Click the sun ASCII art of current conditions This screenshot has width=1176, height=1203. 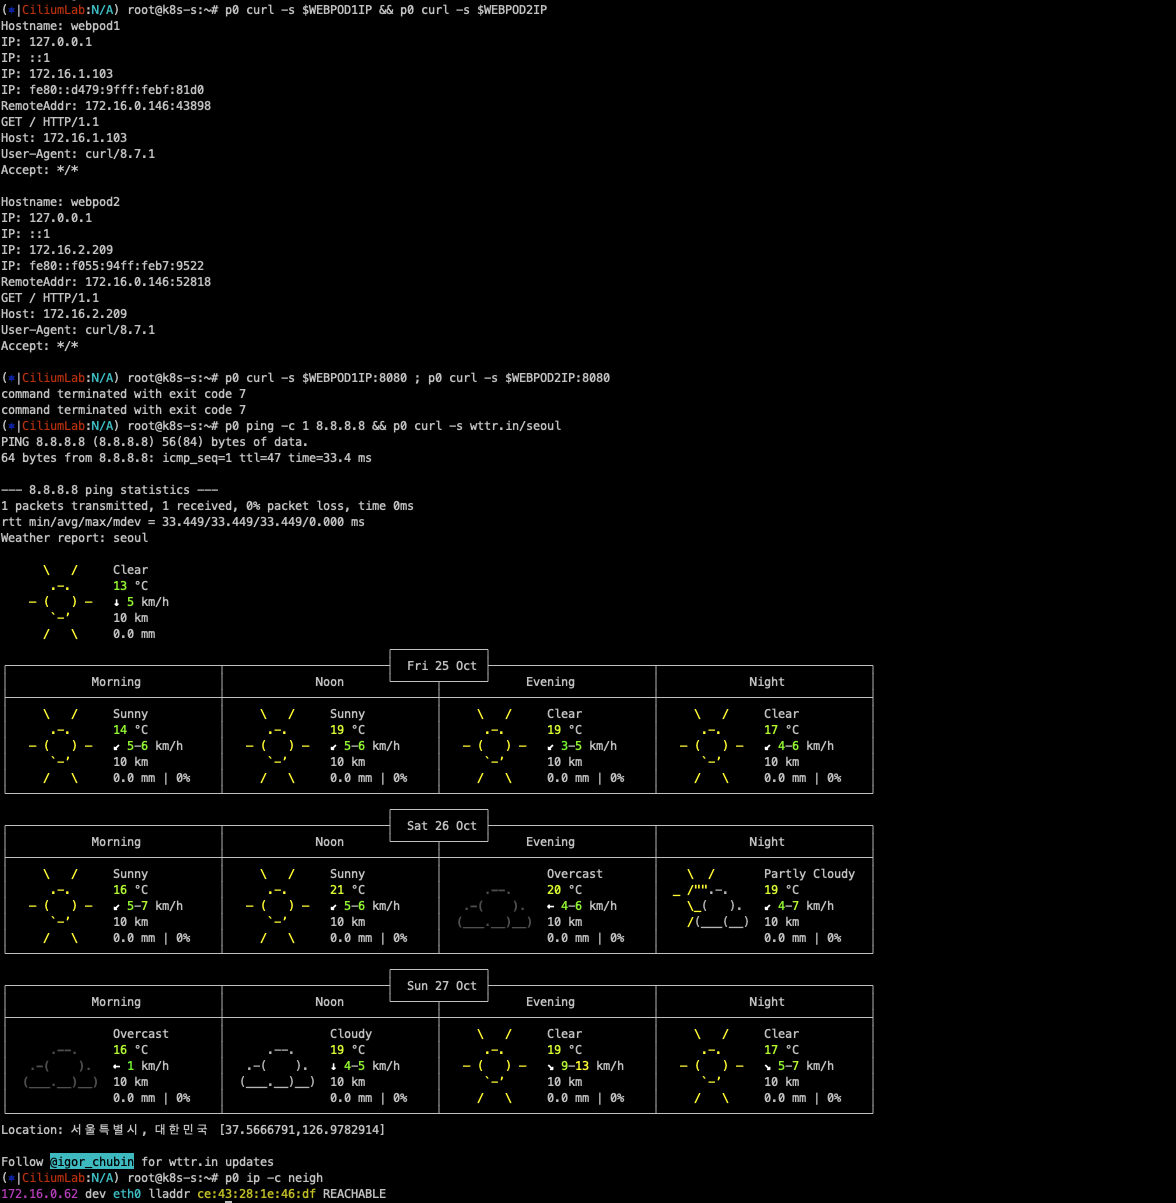[x=60, y=602]
